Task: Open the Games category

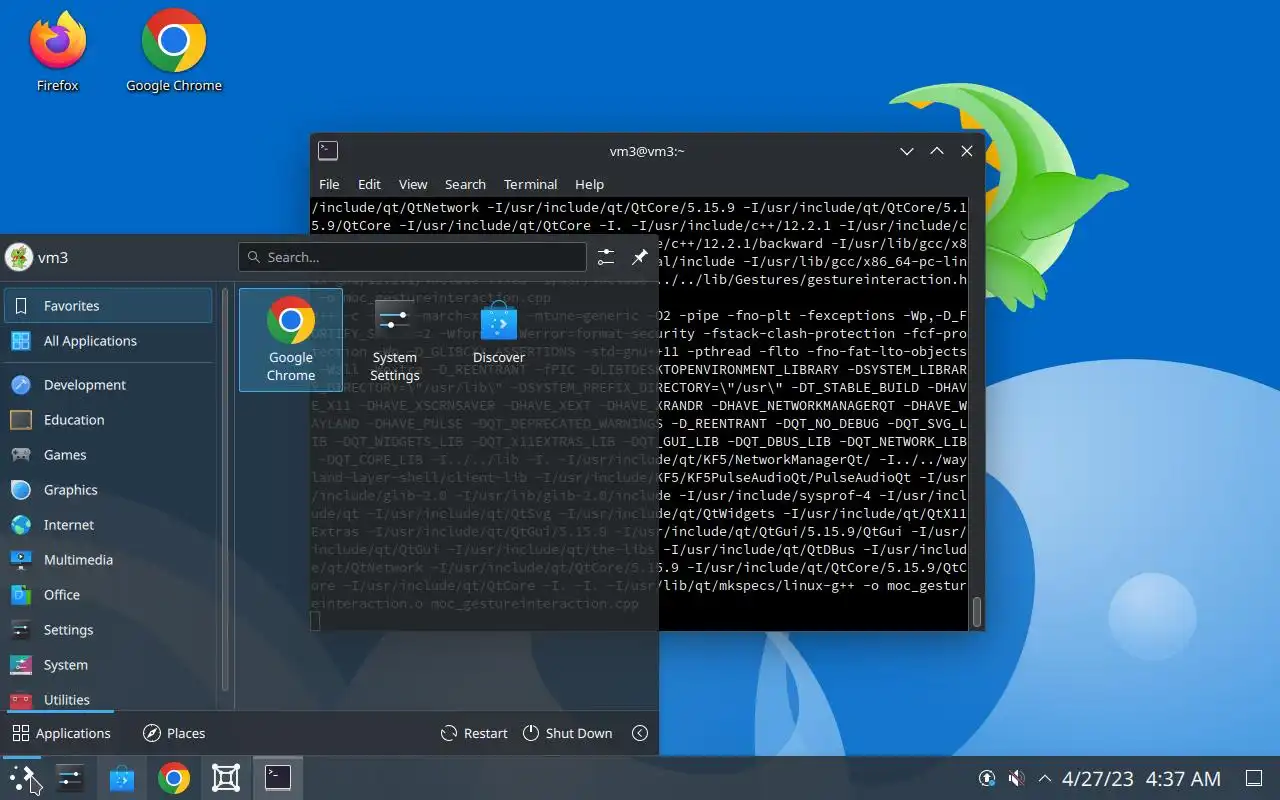Action: click(x=108, y=455)
